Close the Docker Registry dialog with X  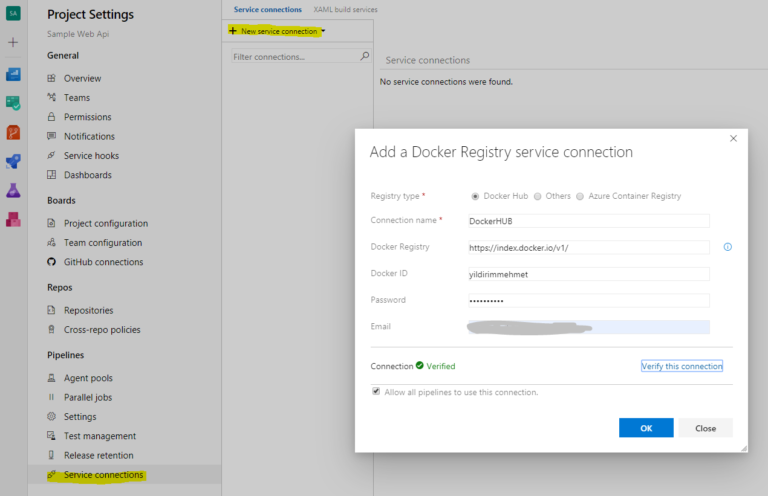[x=733, y=138]
